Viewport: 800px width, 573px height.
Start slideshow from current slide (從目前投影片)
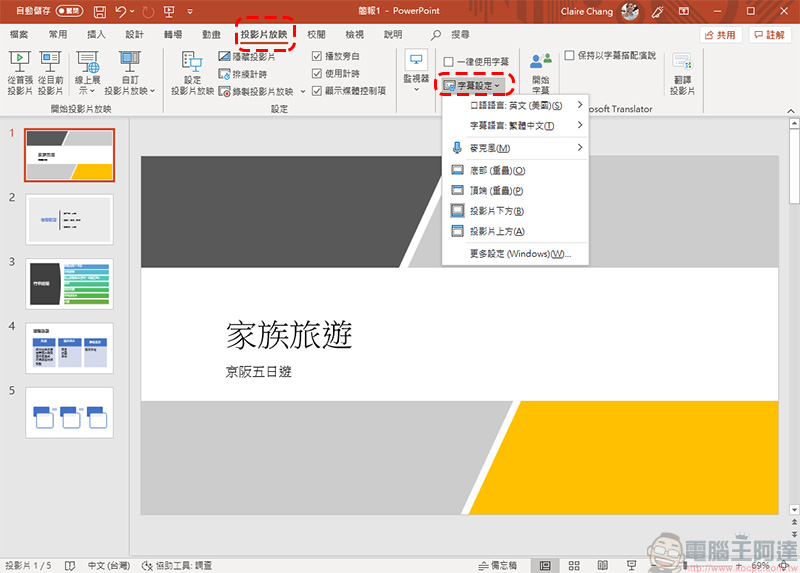51,73
